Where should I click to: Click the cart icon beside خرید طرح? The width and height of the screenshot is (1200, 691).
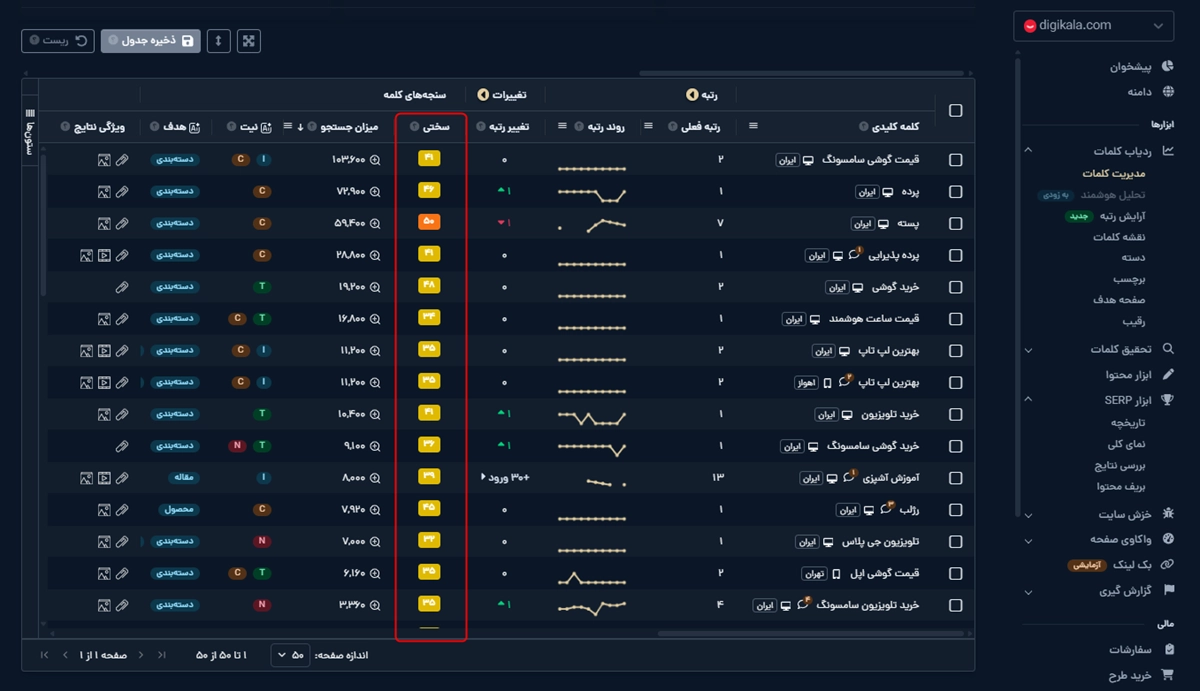click(x=1168, y=675)
